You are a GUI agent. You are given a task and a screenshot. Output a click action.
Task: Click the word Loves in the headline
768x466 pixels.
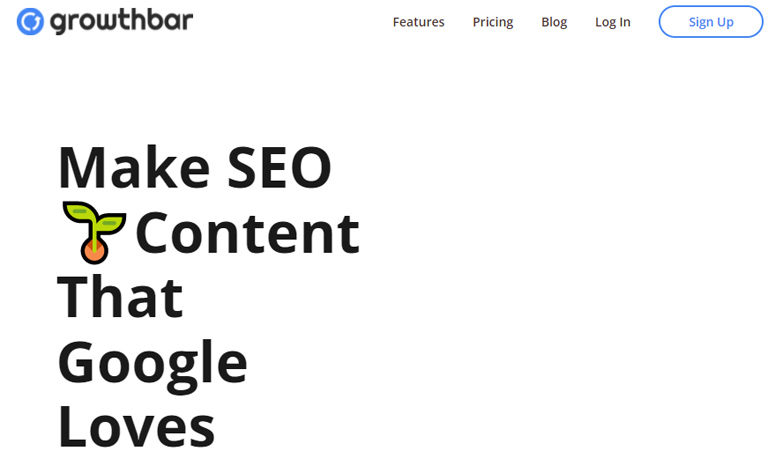pyautogui.click(x=136, y=424)
